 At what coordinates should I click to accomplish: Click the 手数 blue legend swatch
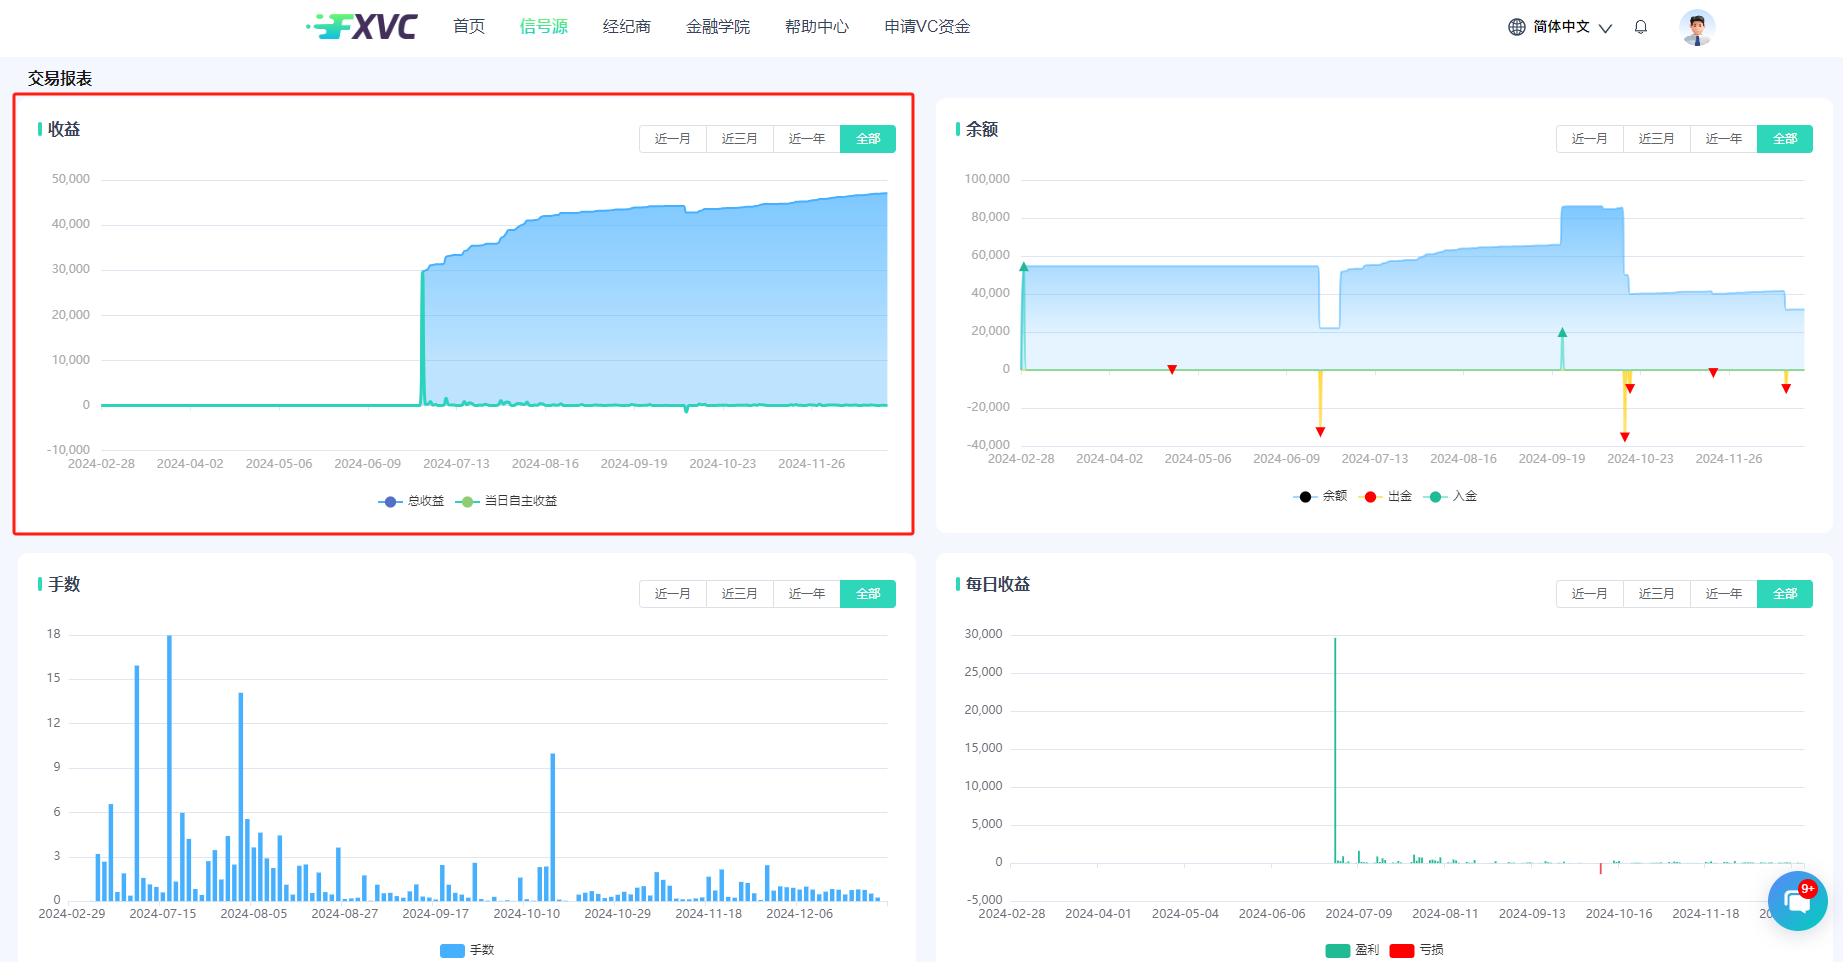(x=452, y=950)
